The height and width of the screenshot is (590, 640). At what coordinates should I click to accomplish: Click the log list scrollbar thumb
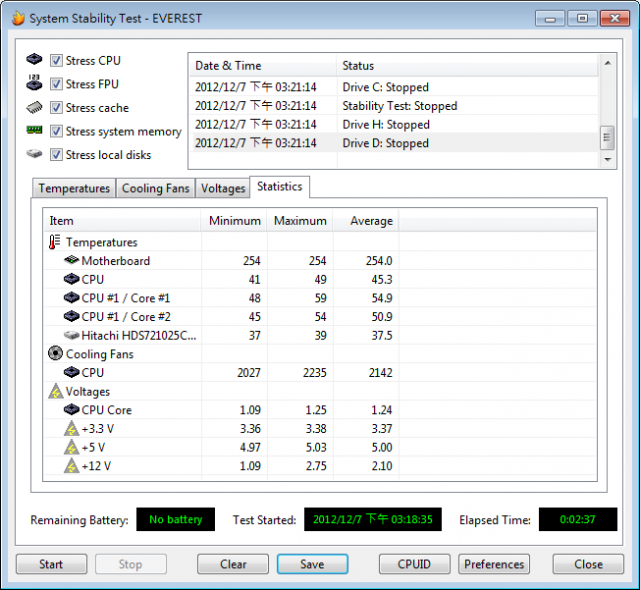click(x=607, y=138)
